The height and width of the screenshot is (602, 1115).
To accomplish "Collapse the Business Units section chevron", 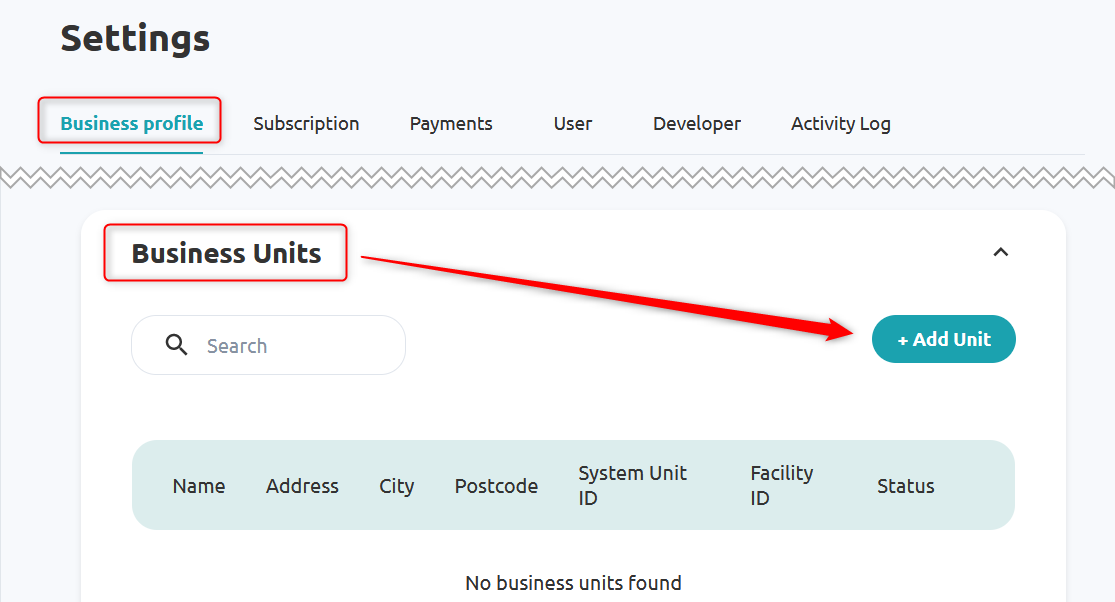I will [x=1000, y=252].
